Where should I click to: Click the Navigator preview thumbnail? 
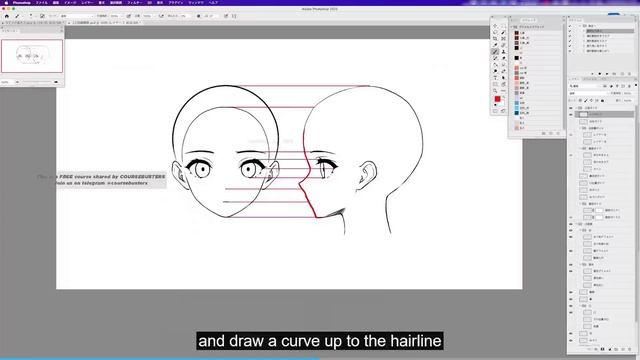[32, 56]
